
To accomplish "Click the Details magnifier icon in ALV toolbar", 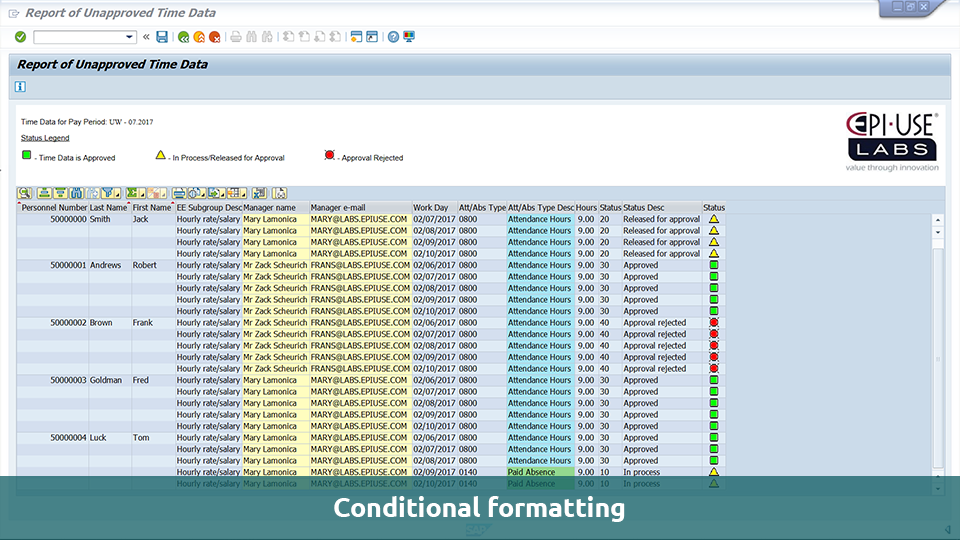I will point(25,192).
